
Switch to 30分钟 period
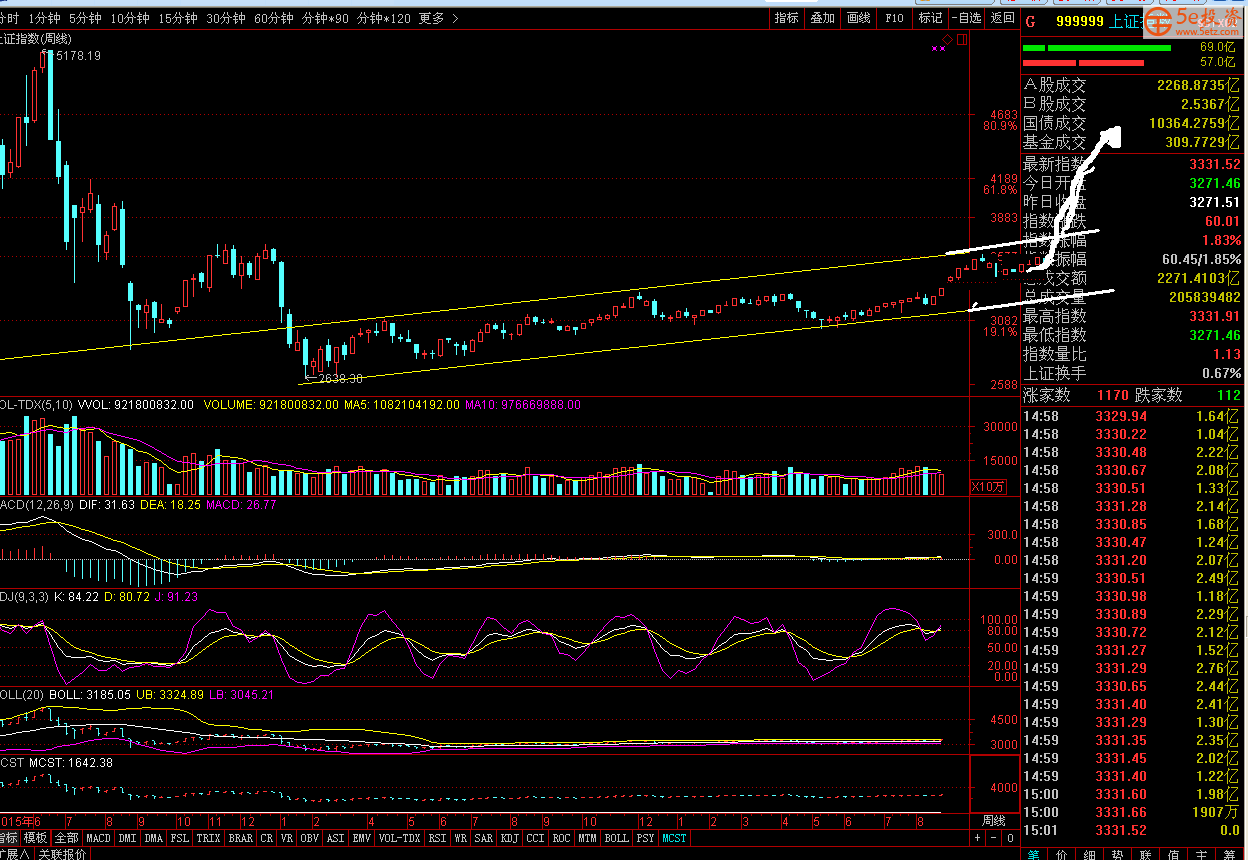coord(226,19)
